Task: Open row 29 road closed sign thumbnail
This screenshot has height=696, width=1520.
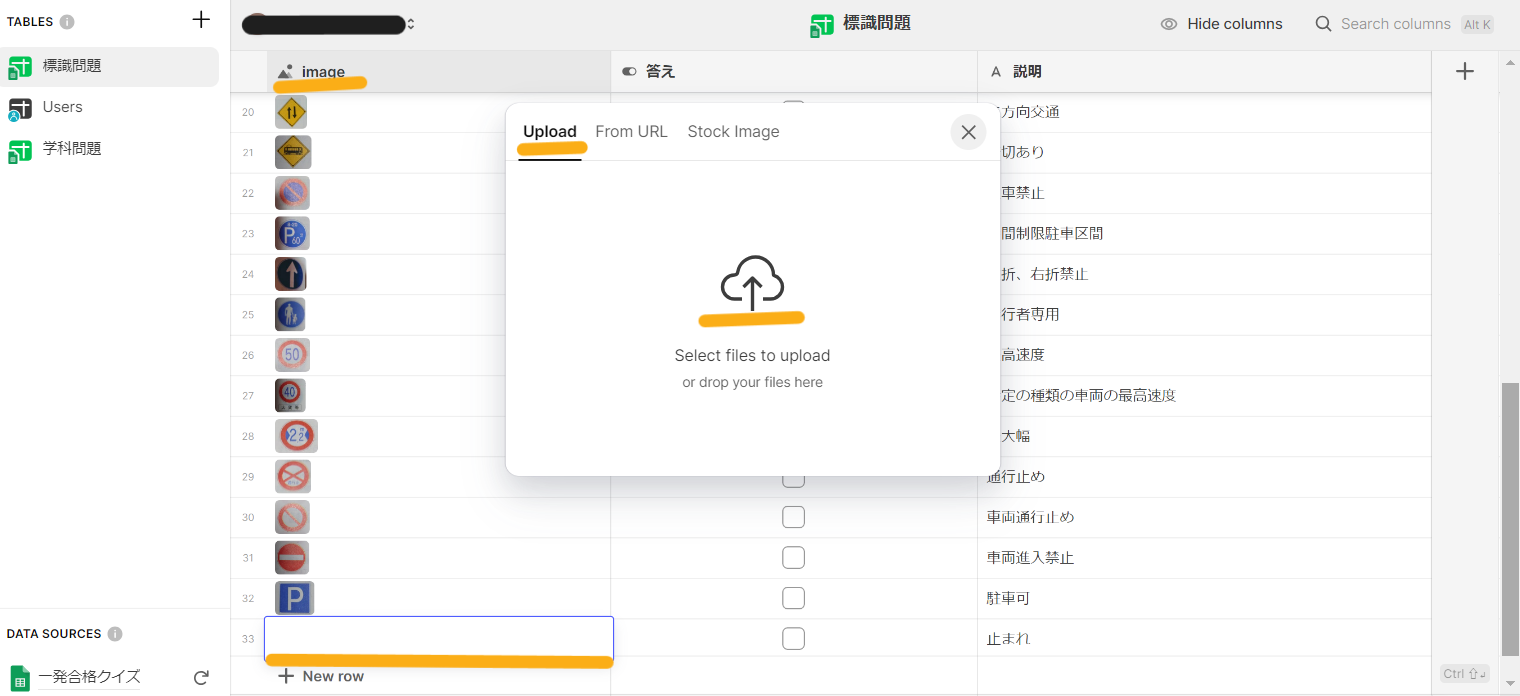Action: (293, 476)
